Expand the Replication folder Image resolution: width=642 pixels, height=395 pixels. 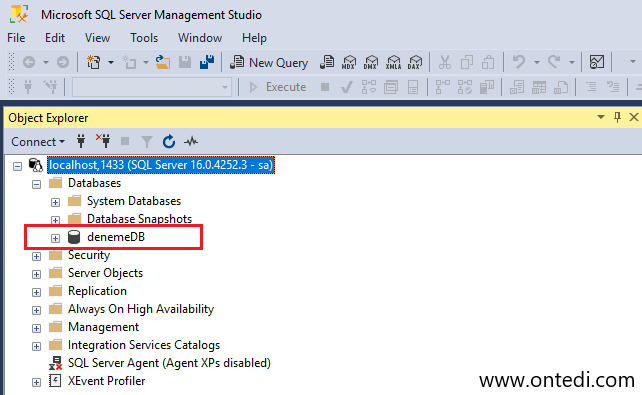(x=36, y=292)
